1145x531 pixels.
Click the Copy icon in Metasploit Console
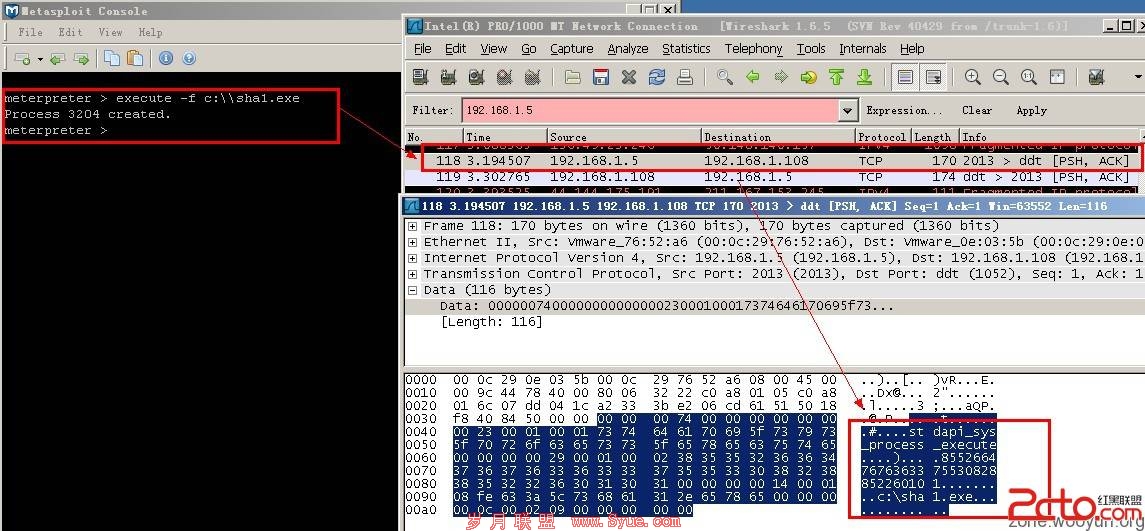click(x=112, y=58)
